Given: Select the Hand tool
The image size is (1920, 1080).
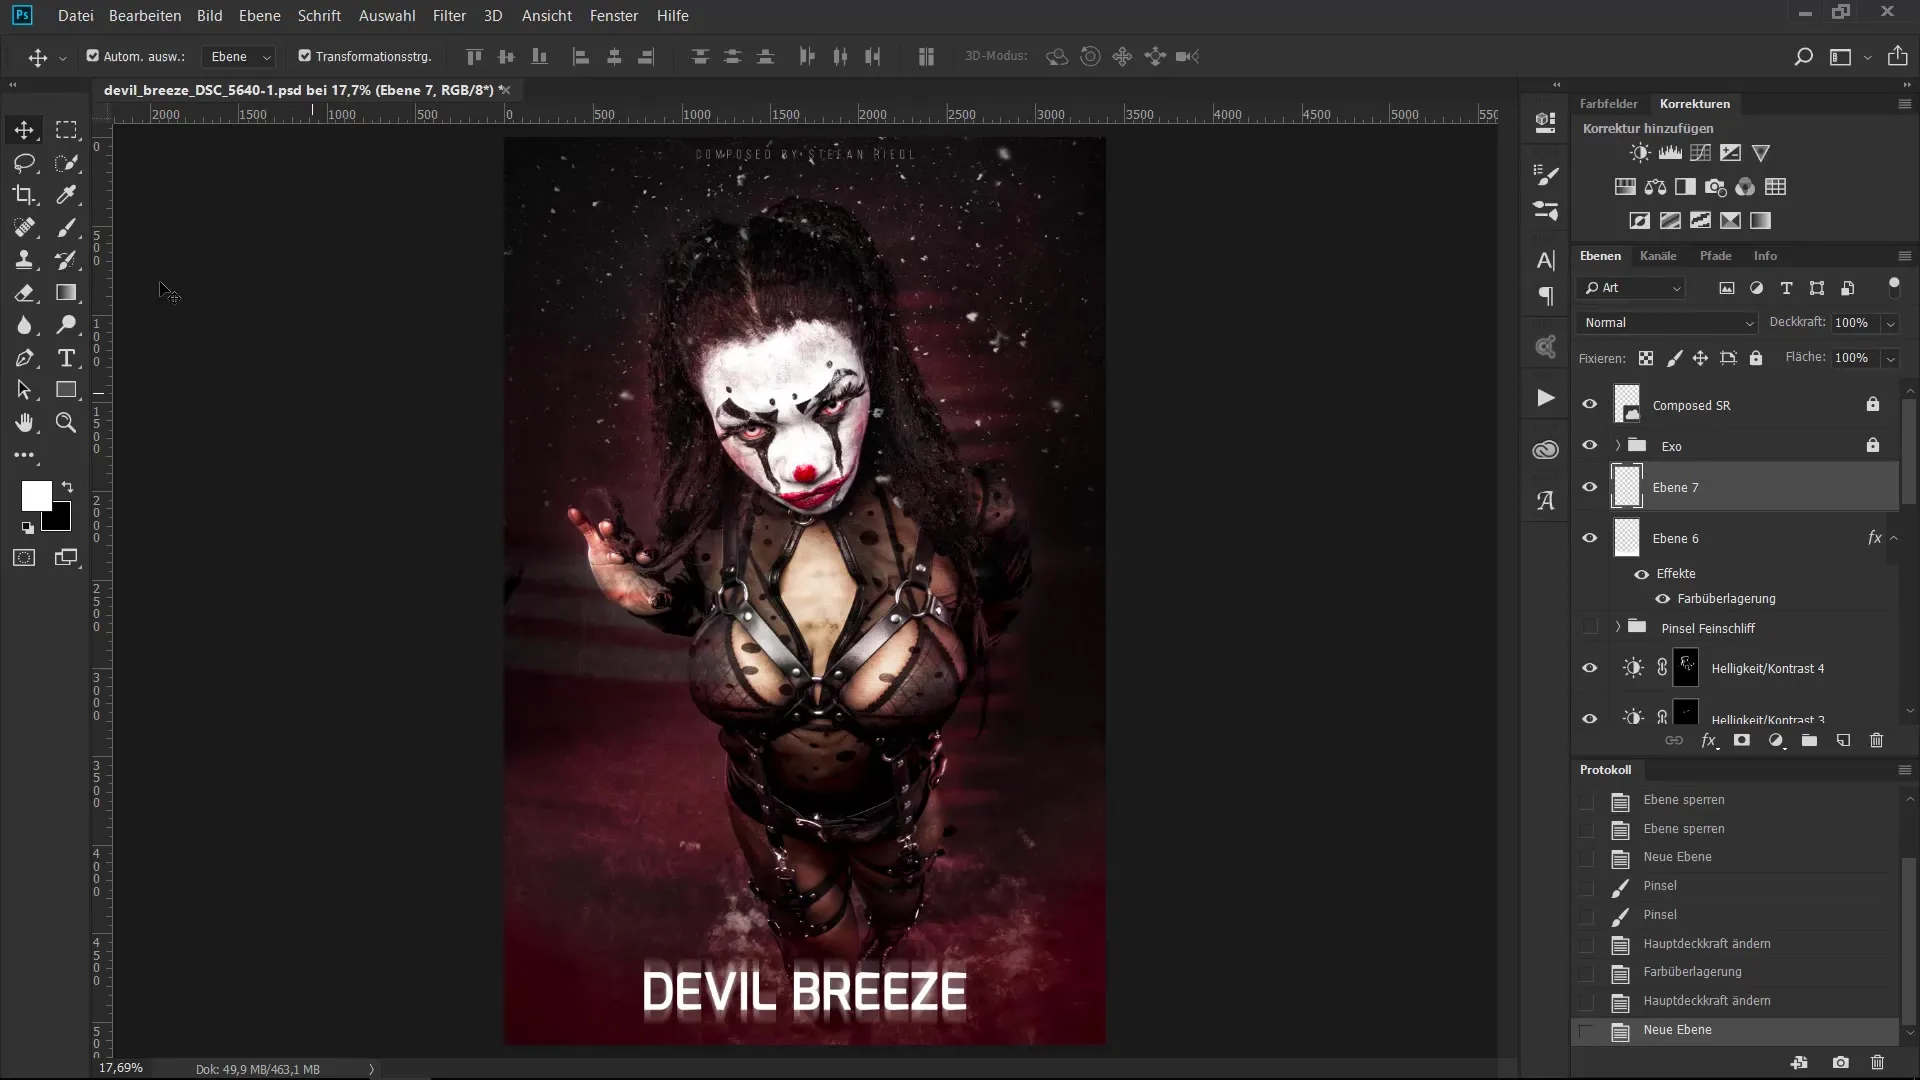Looking at the screenshot, I should (x=24, y=423).
